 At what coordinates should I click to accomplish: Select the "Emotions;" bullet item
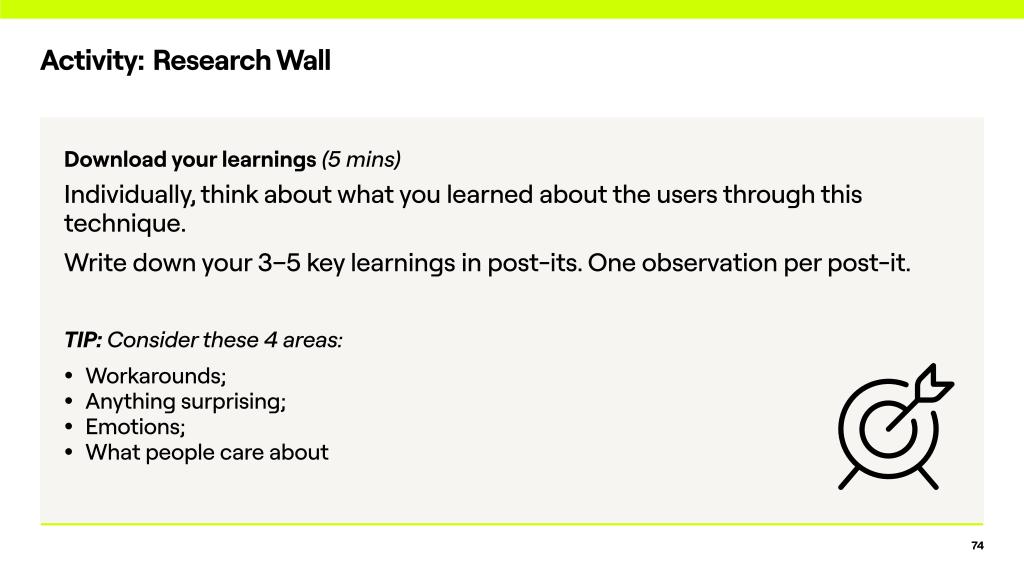coord(135,427)
